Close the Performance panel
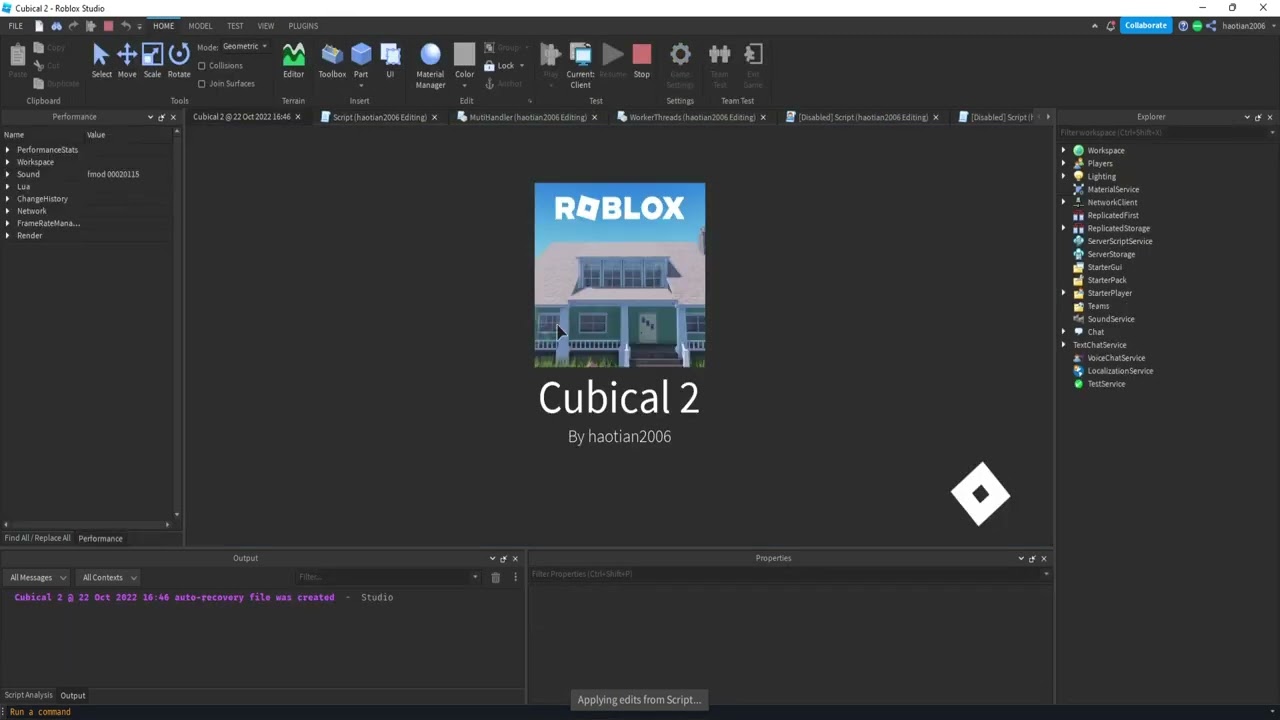This screenshot has height=720, width=1280. pos(172,117)
